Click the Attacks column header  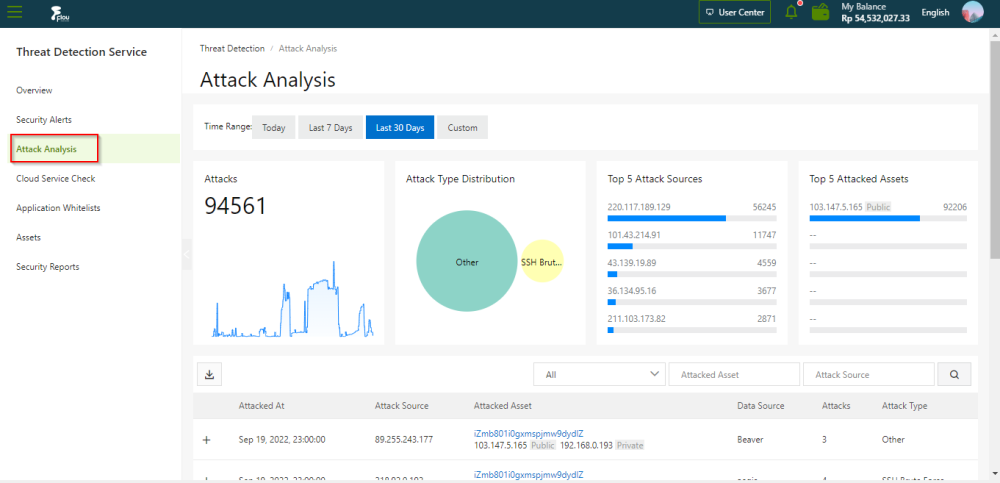[836, 406]
